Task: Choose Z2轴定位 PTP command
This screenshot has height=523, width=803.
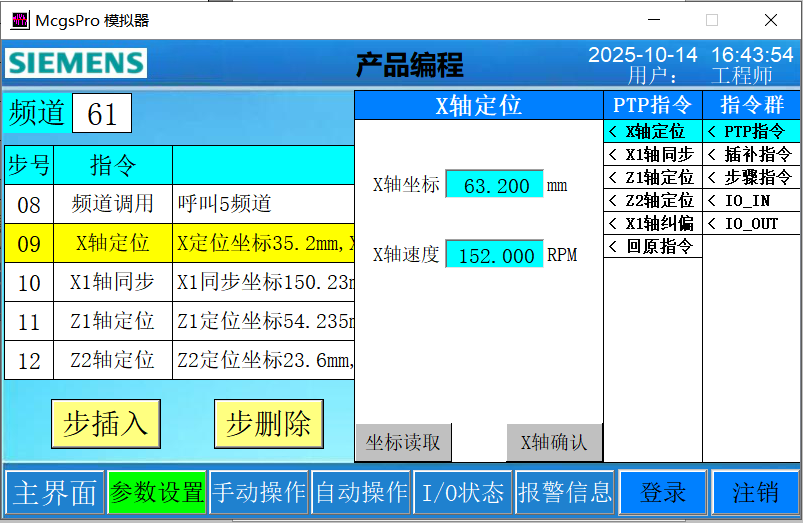Action: click(x=652, y=200)
